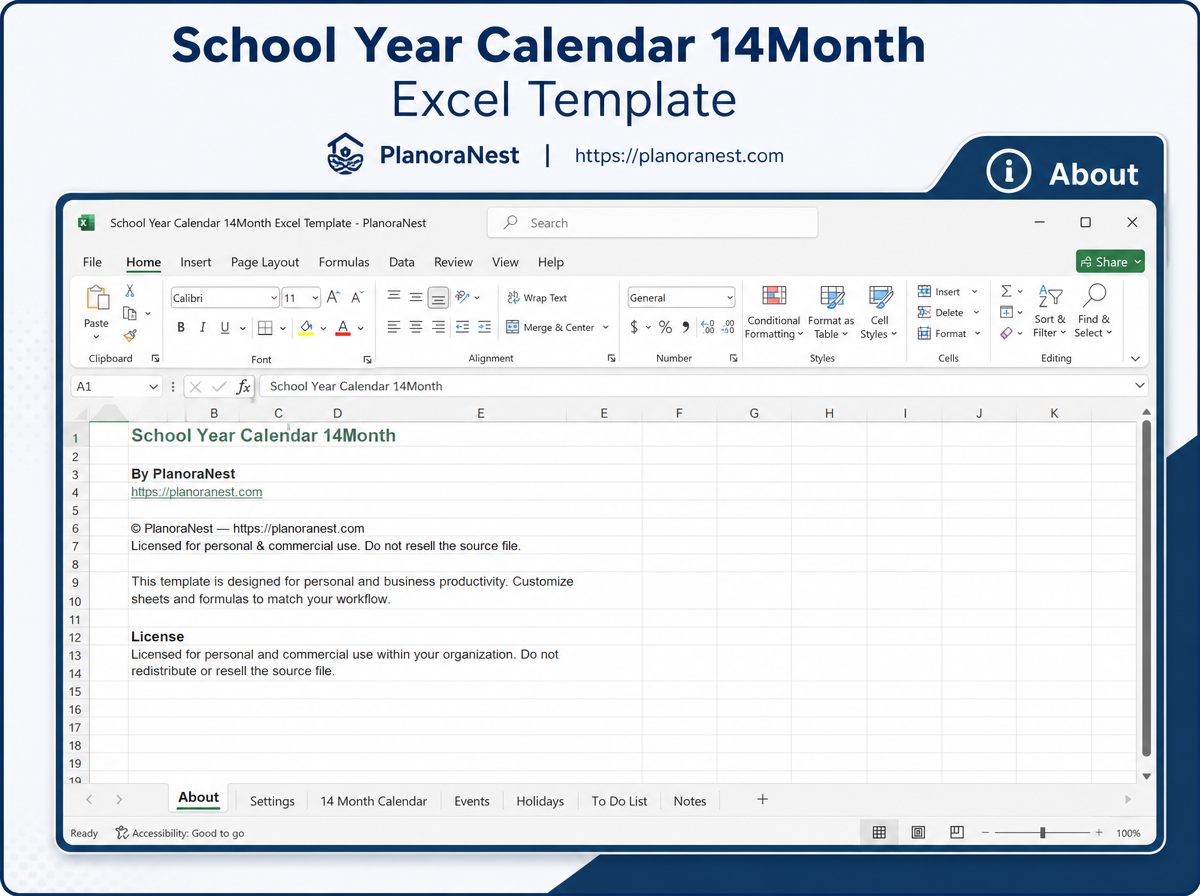
Task: Open the Calibri font name dropdown
Action: pyautogui.click(x=274, y=298)
